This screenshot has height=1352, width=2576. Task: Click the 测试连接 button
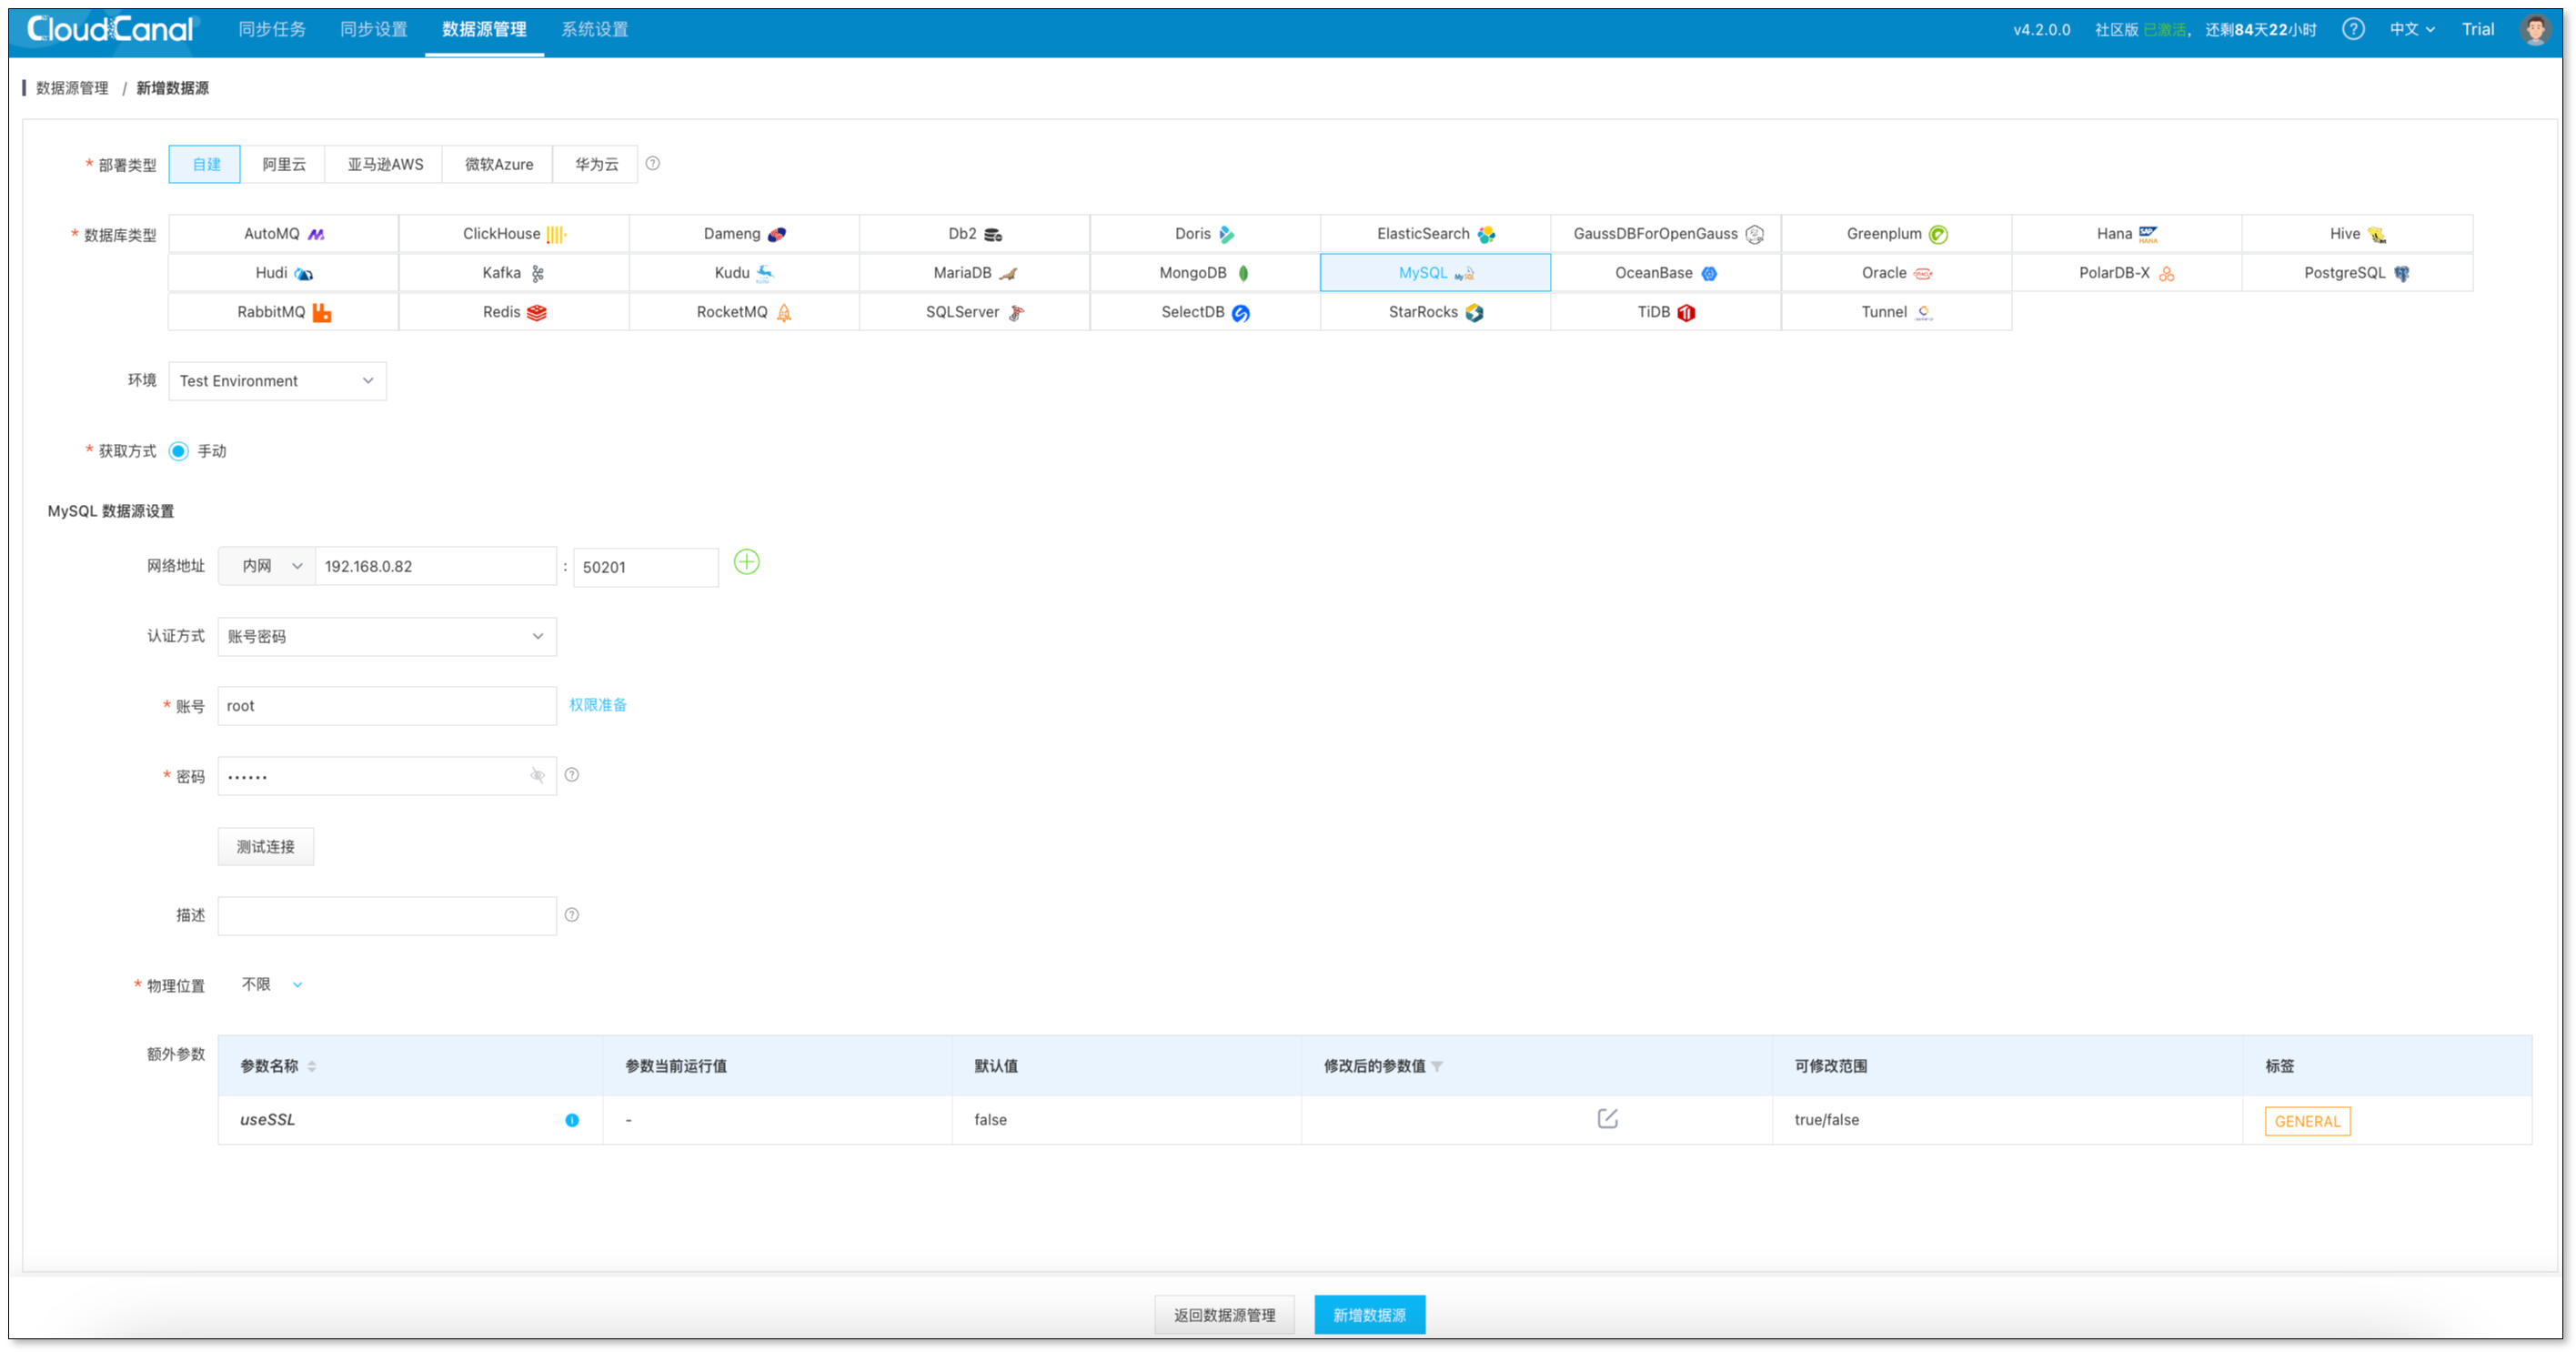(266, 845)
